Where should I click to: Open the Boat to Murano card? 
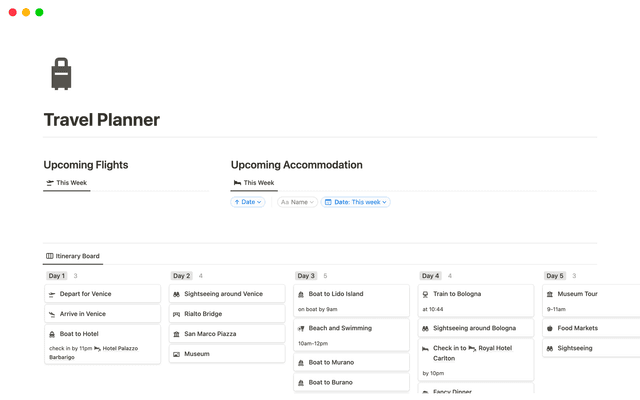click(331, 362)
